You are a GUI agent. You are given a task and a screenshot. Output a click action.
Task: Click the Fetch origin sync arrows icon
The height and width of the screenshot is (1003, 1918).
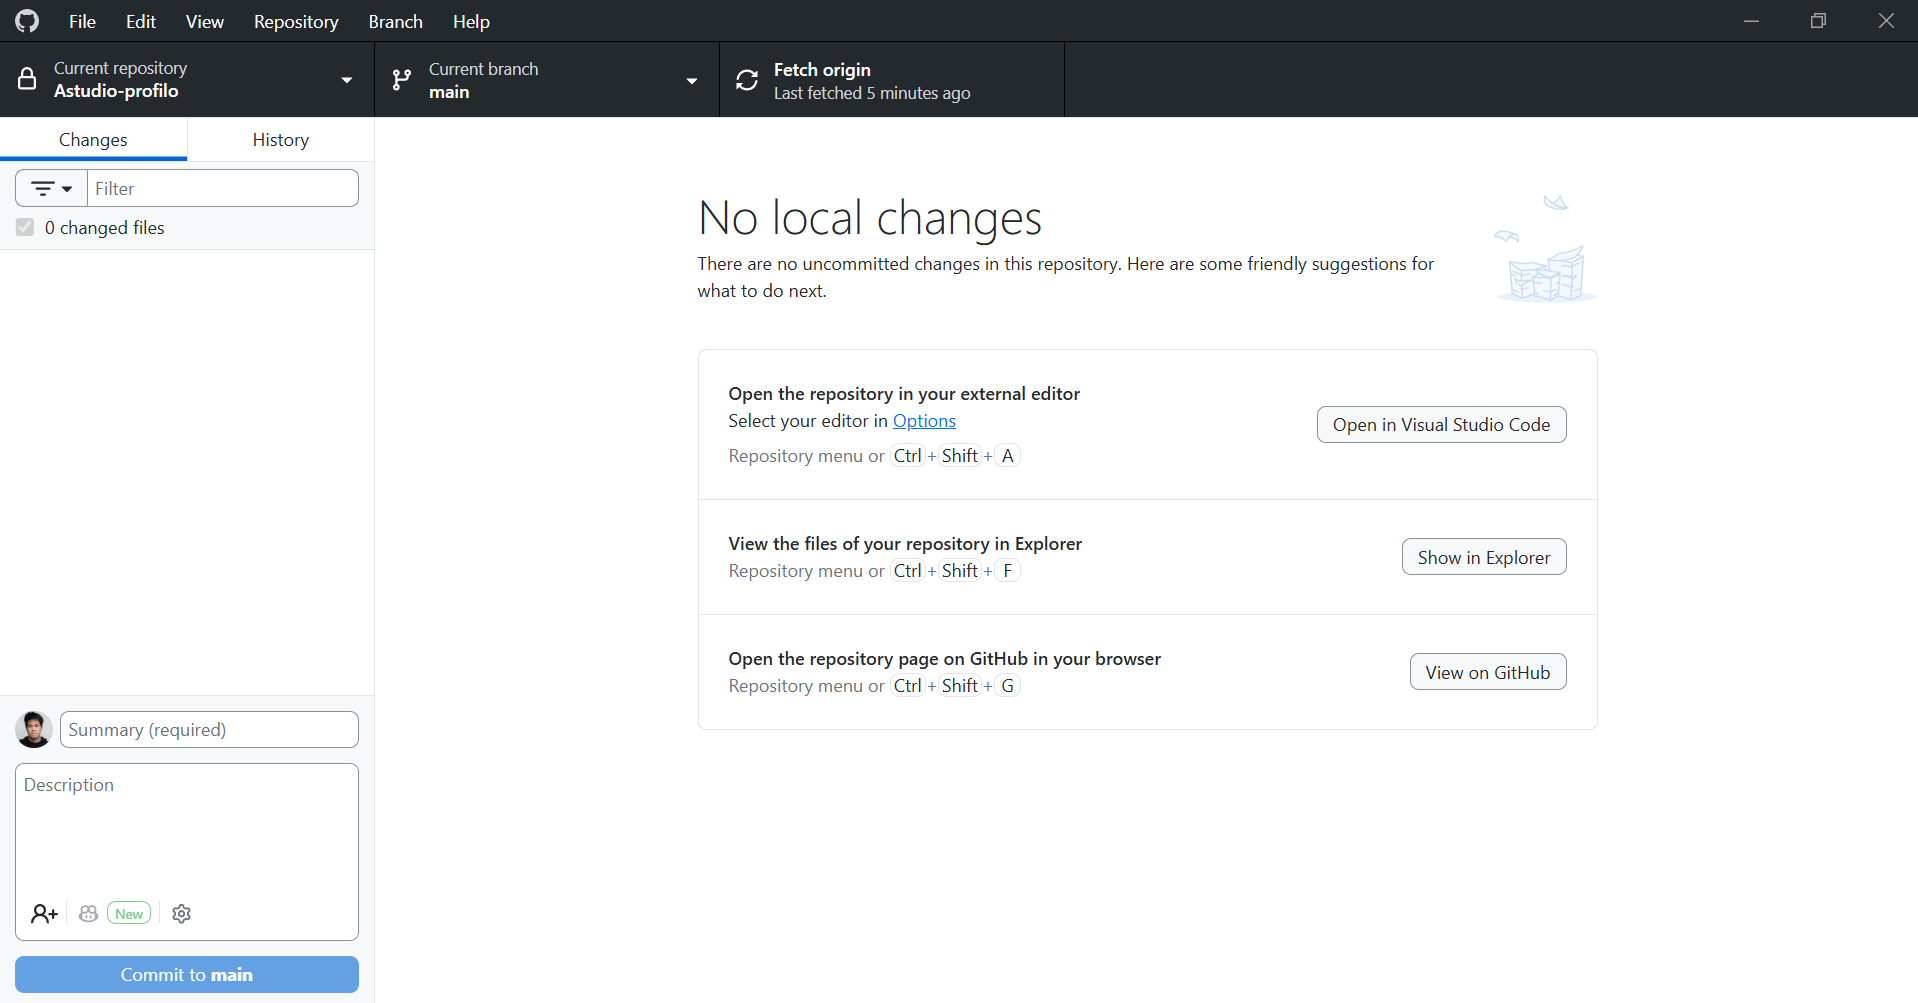pyautogui.click(x=747, y=80)
